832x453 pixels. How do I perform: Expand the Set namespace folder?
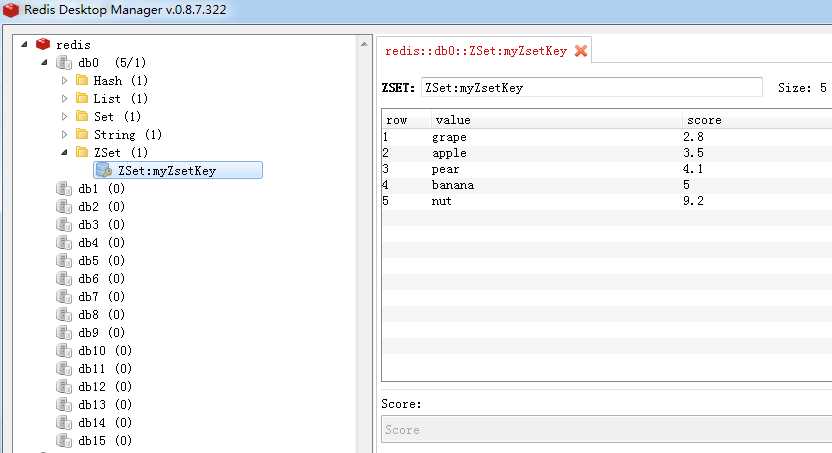click(x=65, y=116)
